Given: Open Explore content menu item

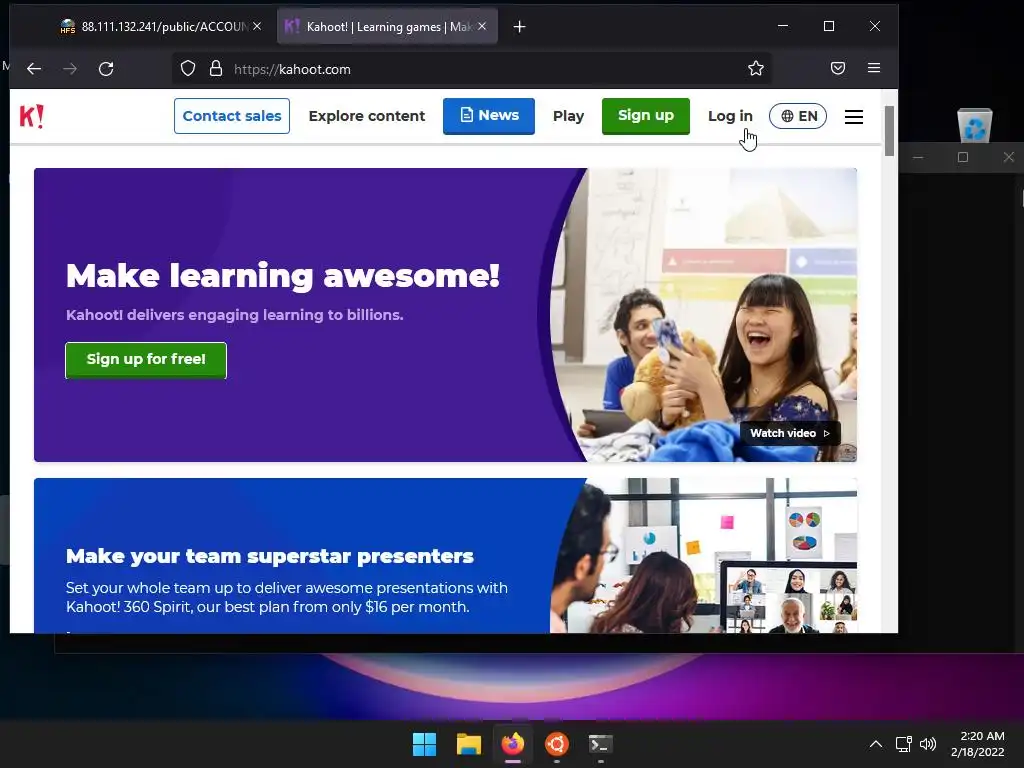Looking at the screenshot, I should 366,116.
